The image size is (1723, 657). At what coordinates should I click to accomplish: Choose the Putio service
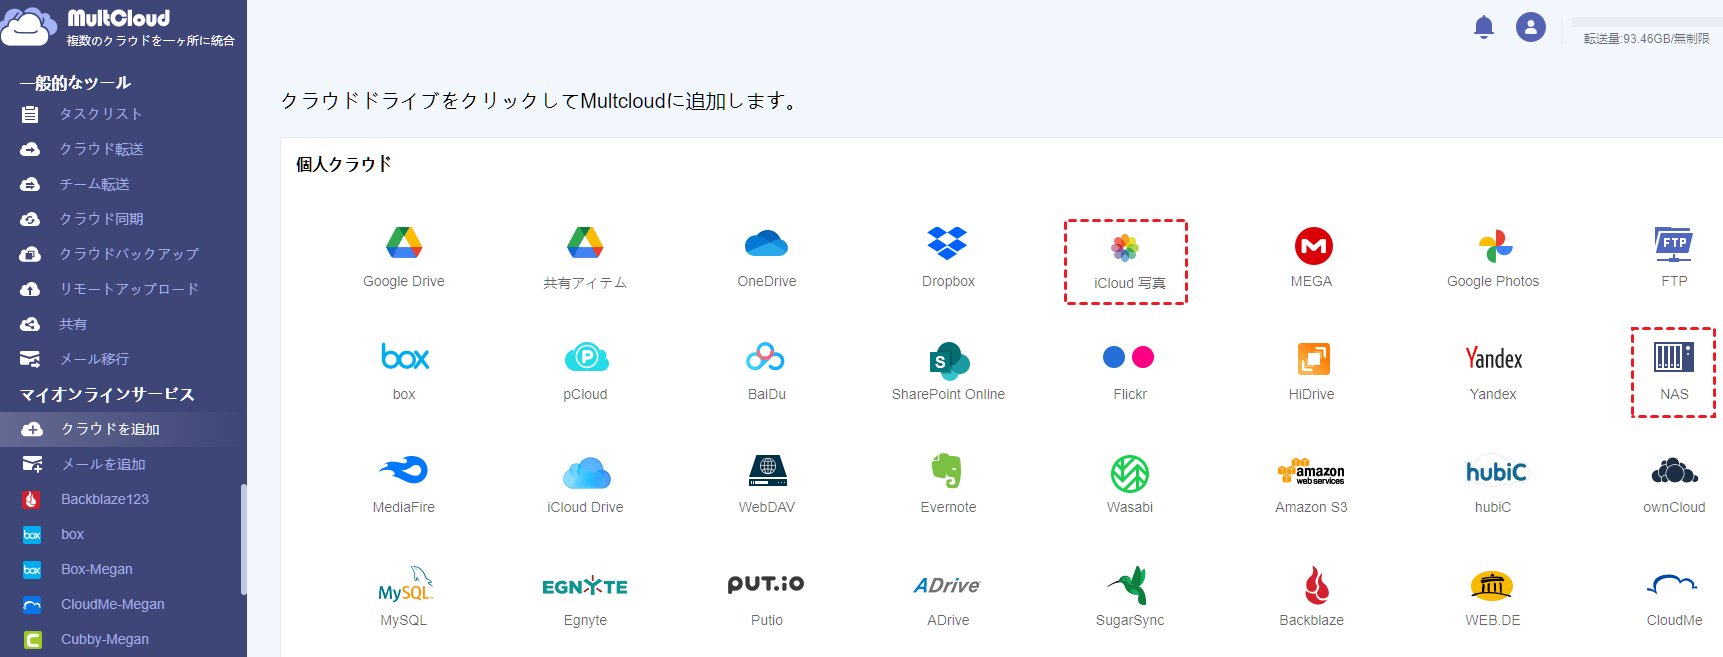[x=766, y=584]
